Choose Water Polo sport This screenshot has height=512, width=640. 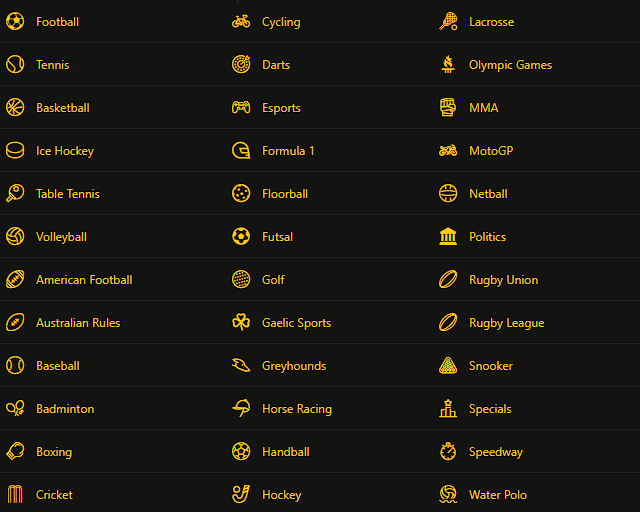coord(497,495)
